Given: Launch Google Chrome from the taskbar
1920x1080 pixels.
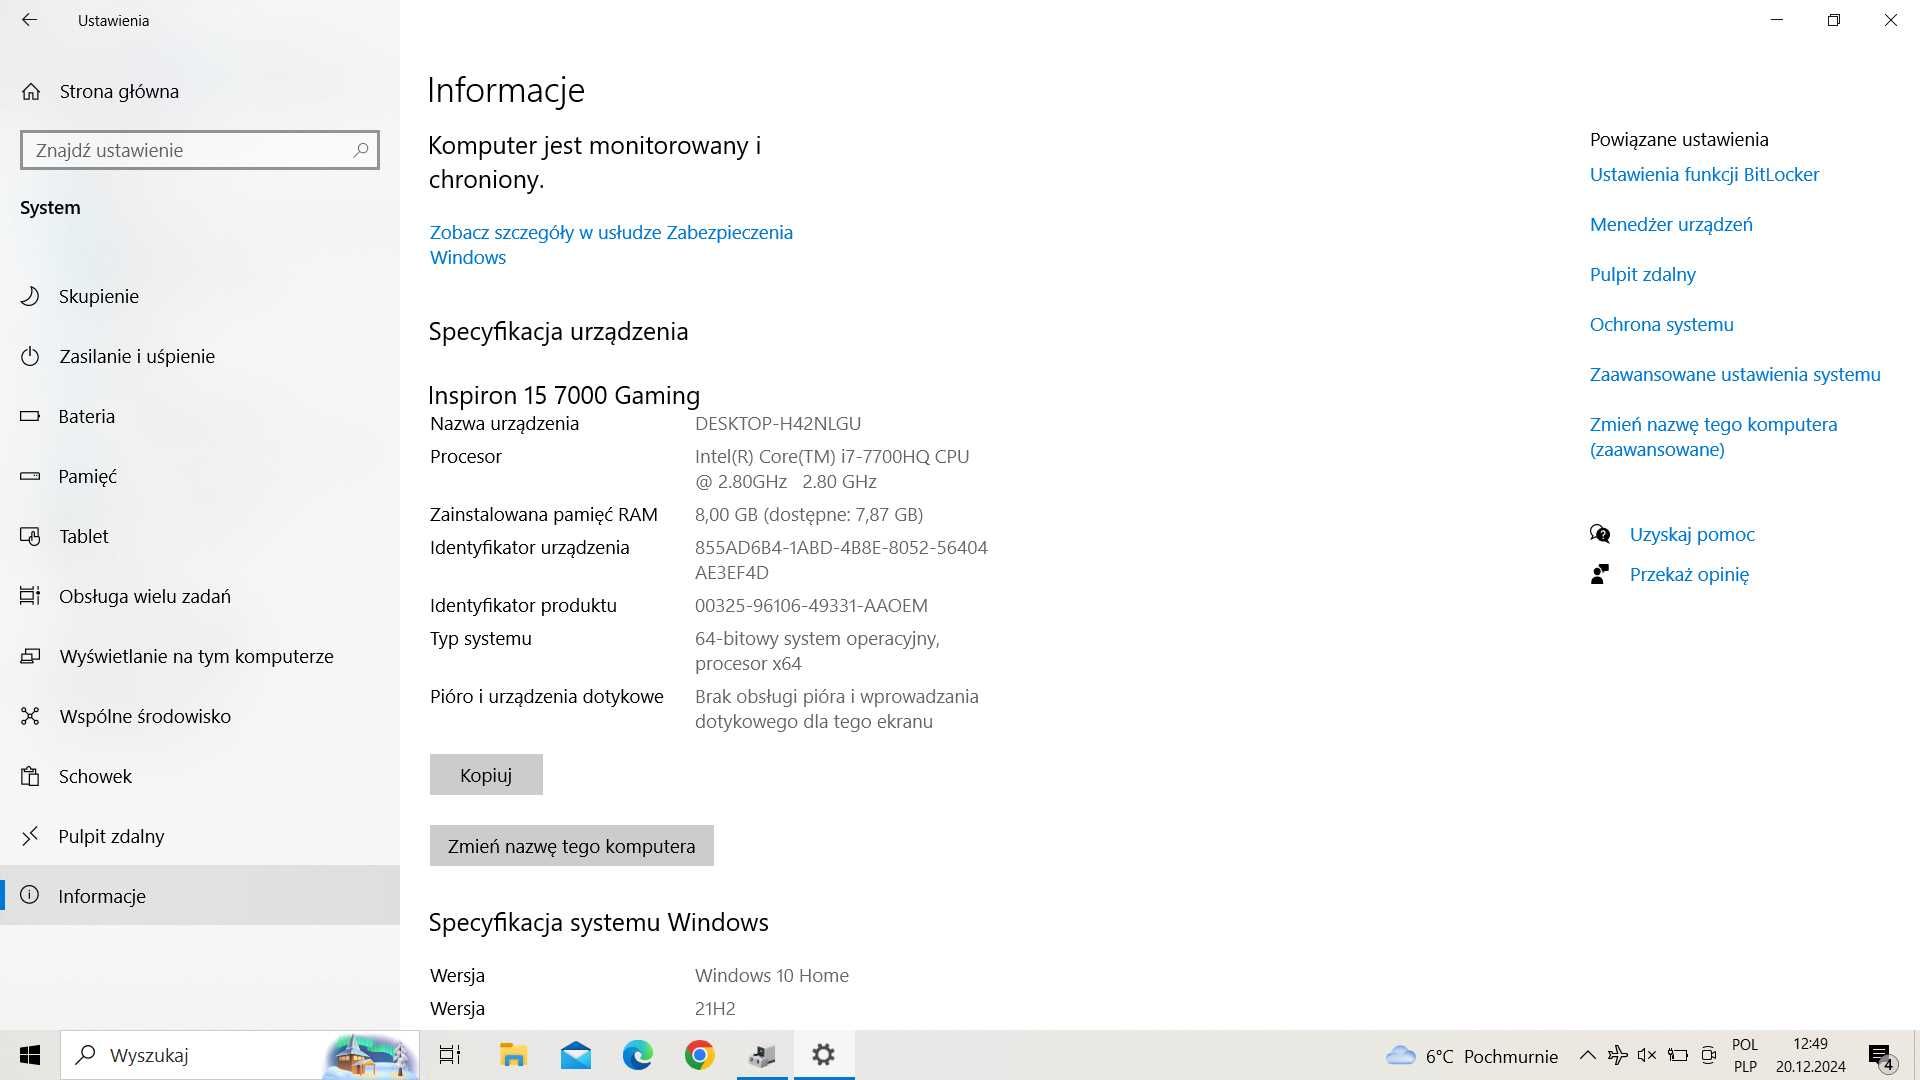Looking at the screenshot, I should pos(700,1055).
